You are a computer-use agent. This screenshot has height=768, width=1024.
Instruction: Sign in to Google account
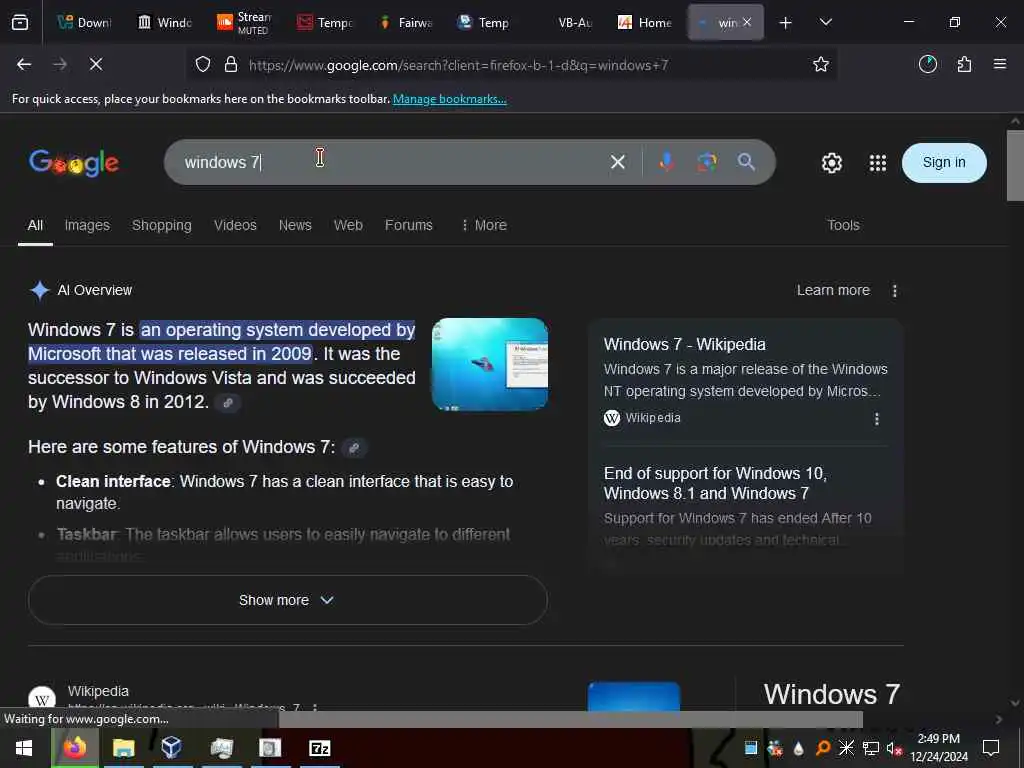[944, 163]
